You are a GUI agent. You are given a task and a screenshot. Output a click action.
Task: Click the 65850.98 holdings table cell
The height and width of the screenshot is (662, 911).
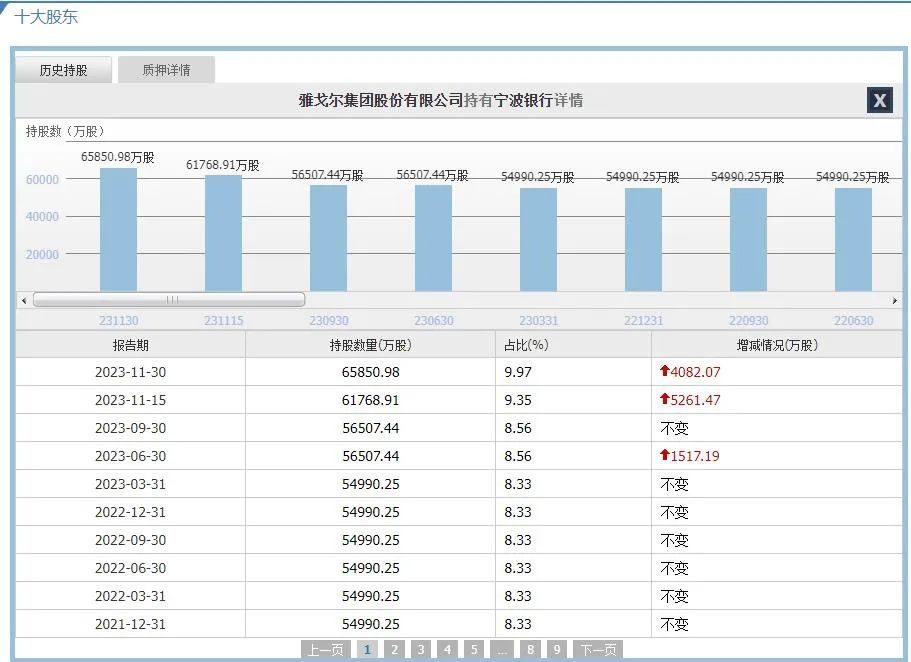pyautogui.click(x=371, y=372)
